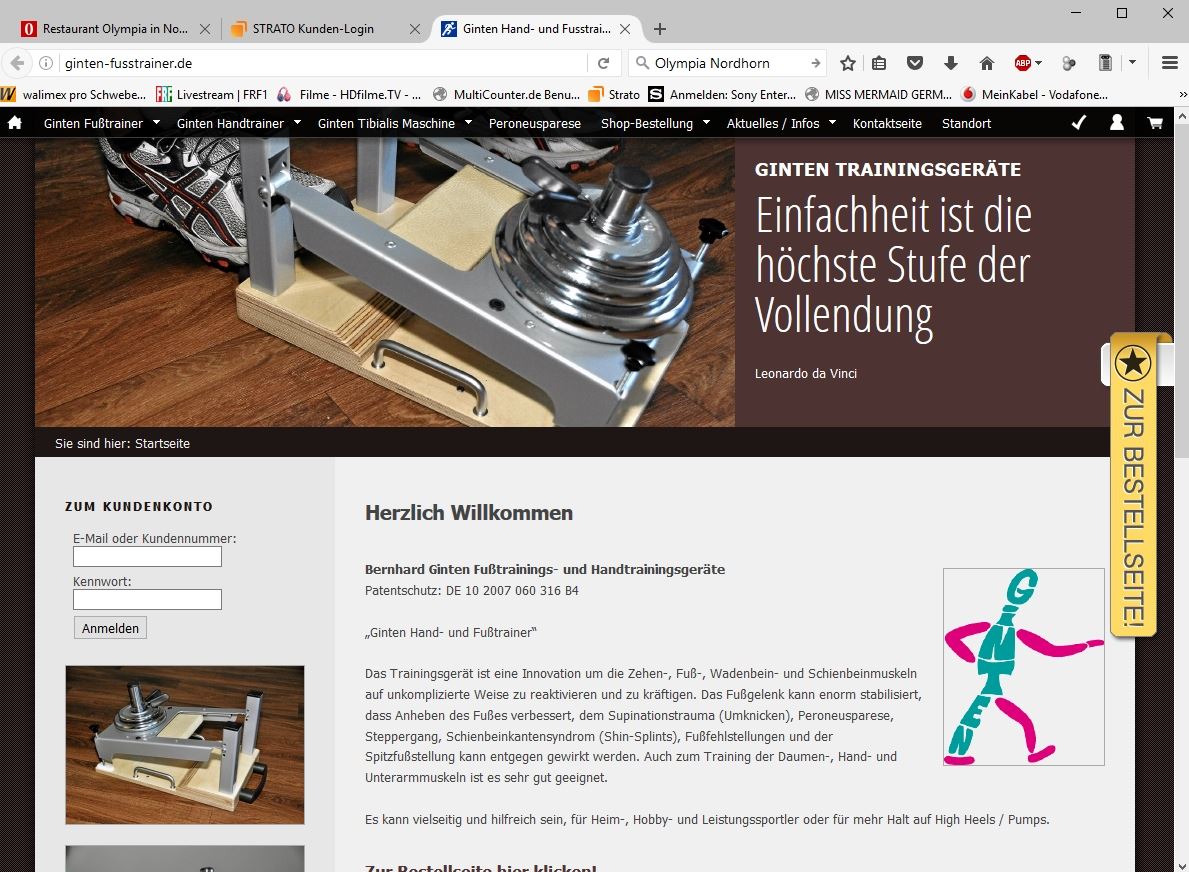Focus the E-Mail oder Kundennummer field

coord(147,556)
